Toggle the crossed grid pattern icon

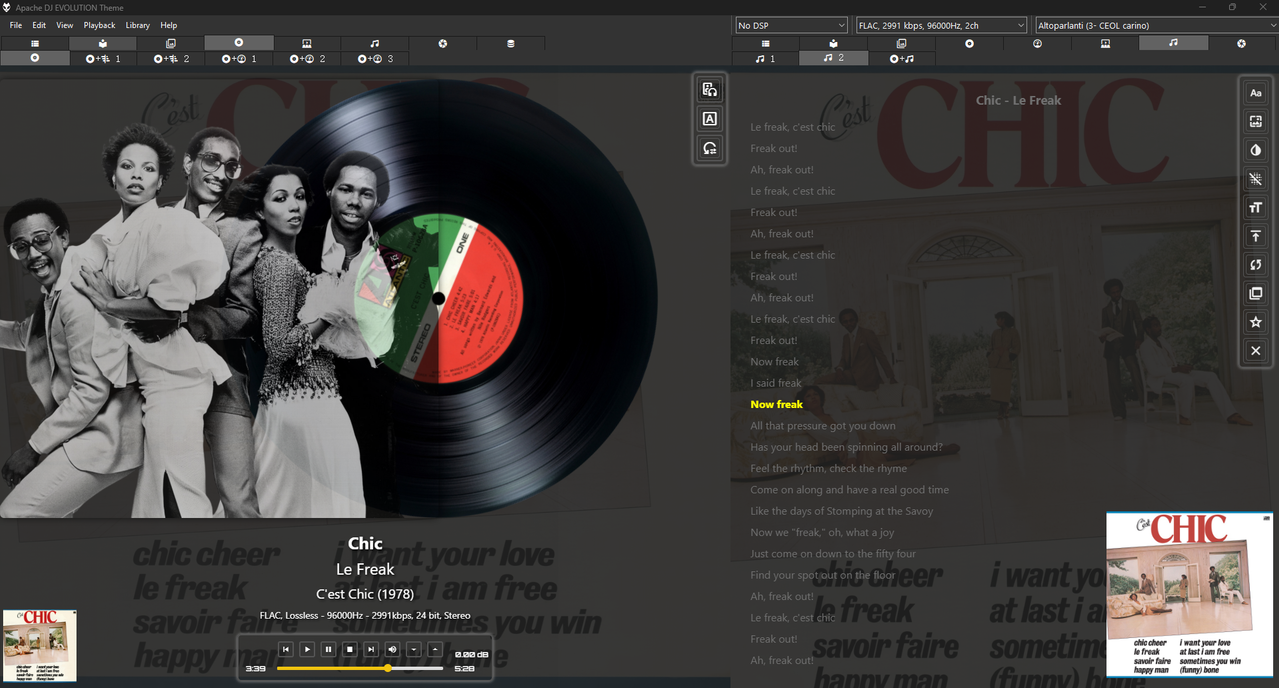pyautogui.click(x=1256, y=179)
